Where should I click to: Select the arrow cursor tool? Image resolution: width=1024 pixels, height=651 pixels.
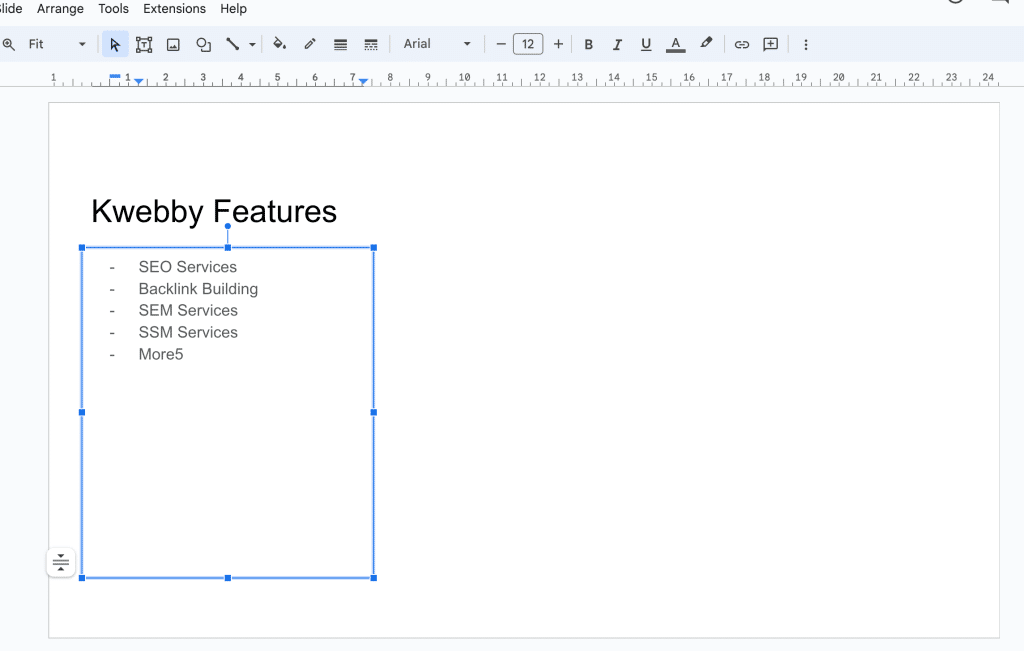[x=115, y=44]
